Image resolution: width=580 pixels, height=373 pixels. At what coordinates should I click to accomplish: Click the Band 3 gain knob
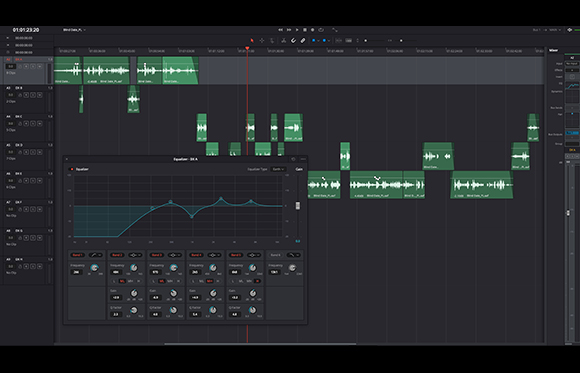173,293
